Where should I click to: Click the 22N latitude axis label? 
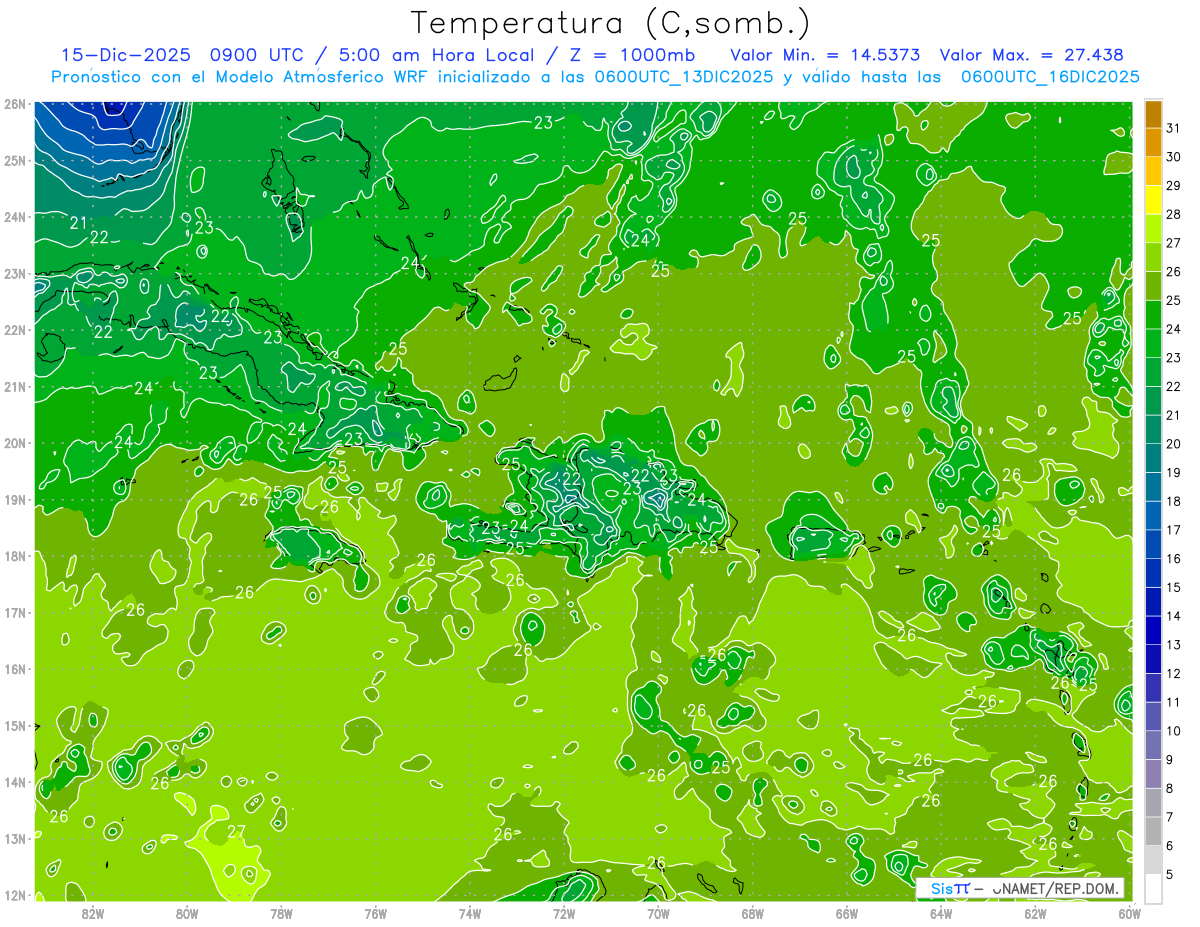click(14, 329)
